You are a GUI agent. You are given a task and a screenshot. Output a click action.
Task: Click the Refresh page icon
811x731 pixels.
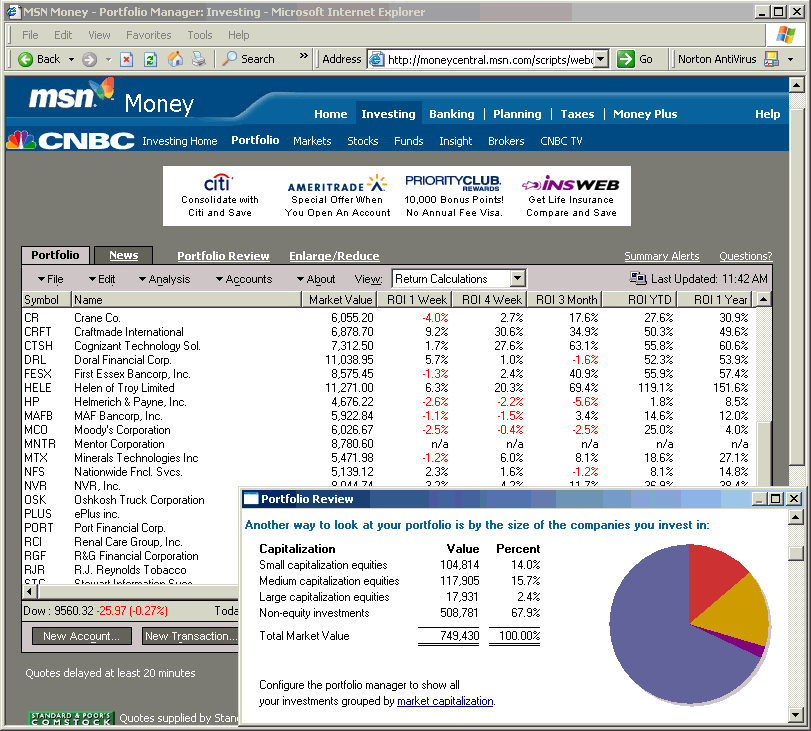click(150, 59)
